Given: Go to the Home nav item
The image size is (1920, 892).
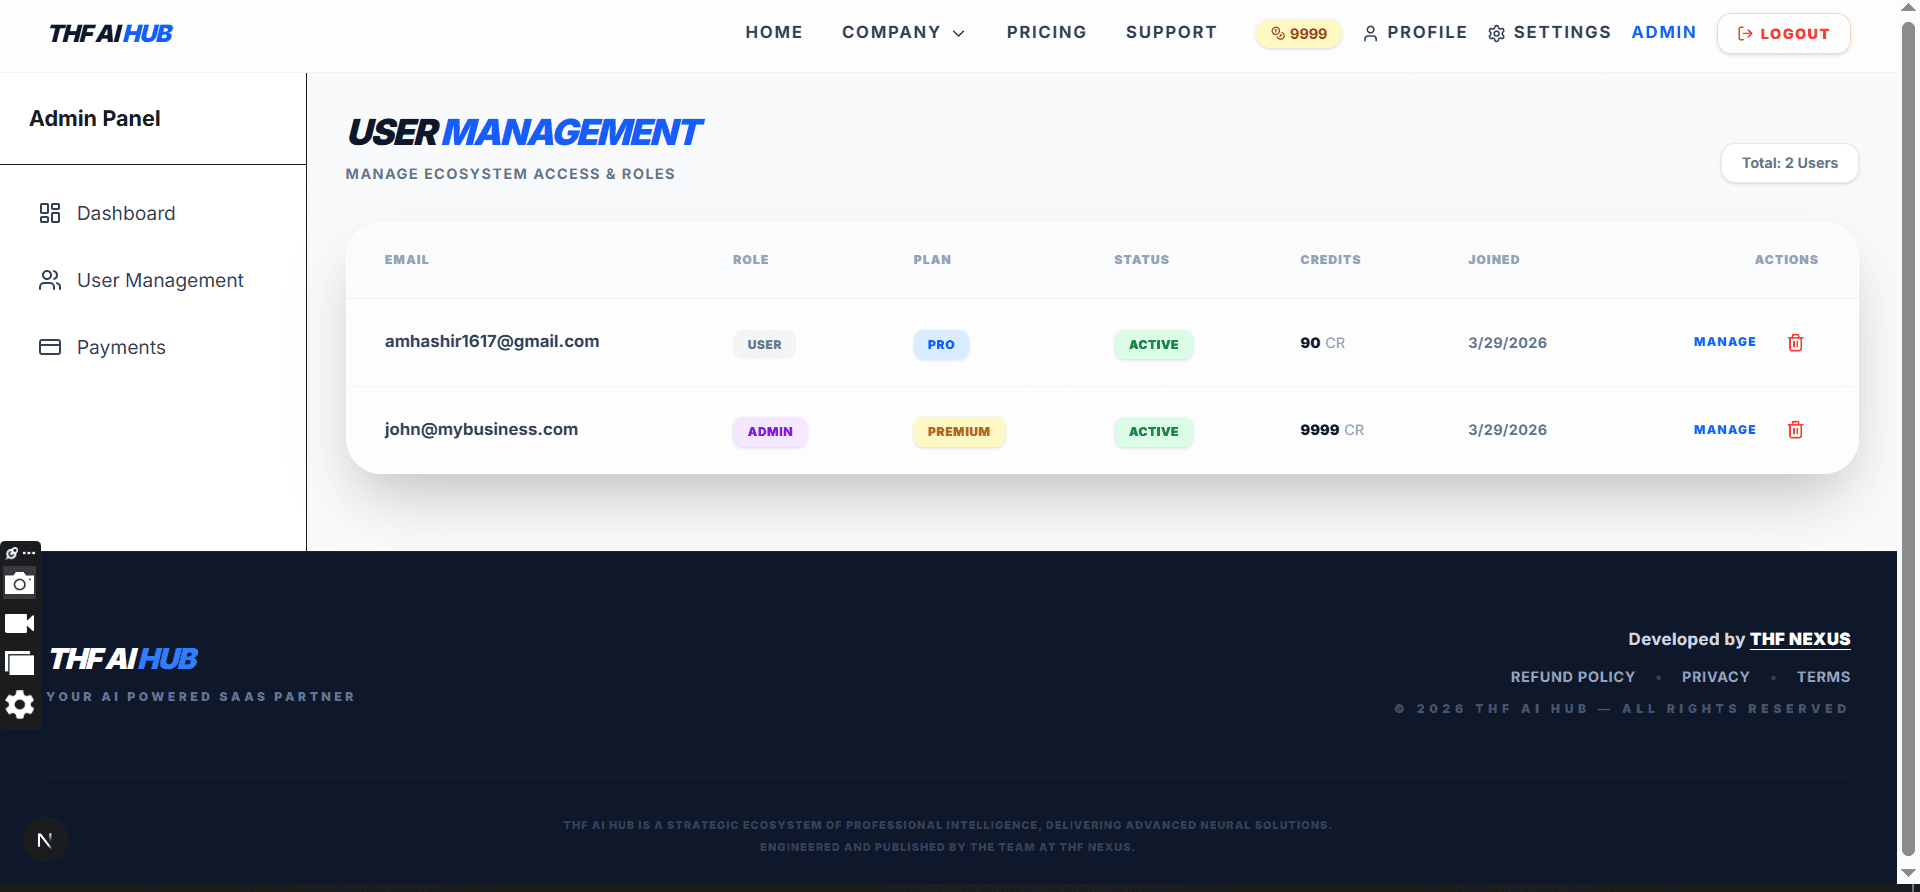Looking at the screenshot, I should 774,32.
